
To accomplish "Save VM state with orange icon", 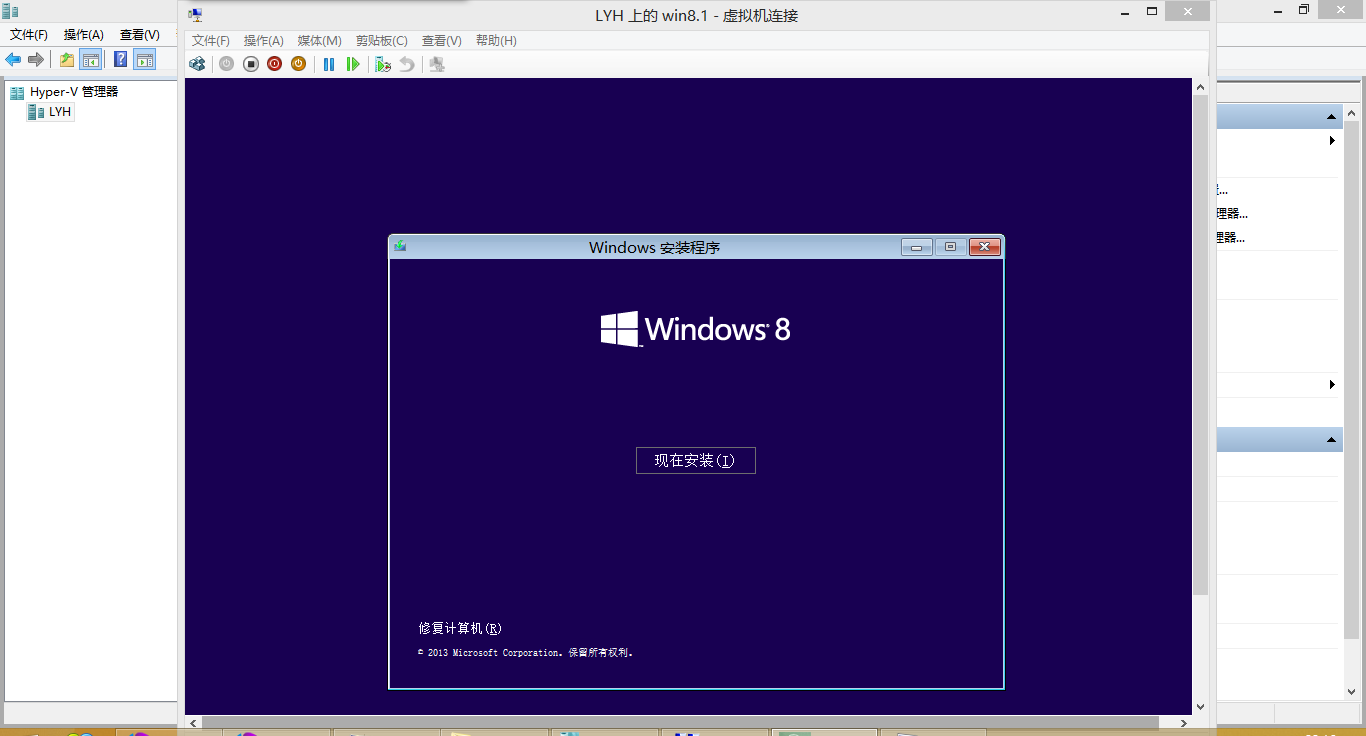I will coord(298,64).
